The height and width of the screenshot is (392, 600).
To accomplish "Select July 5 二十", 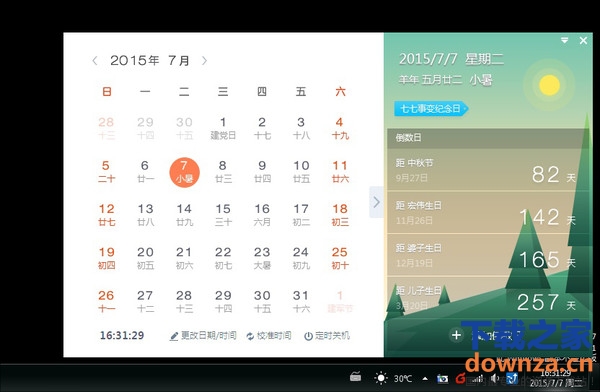I will [x=106, y=172].
